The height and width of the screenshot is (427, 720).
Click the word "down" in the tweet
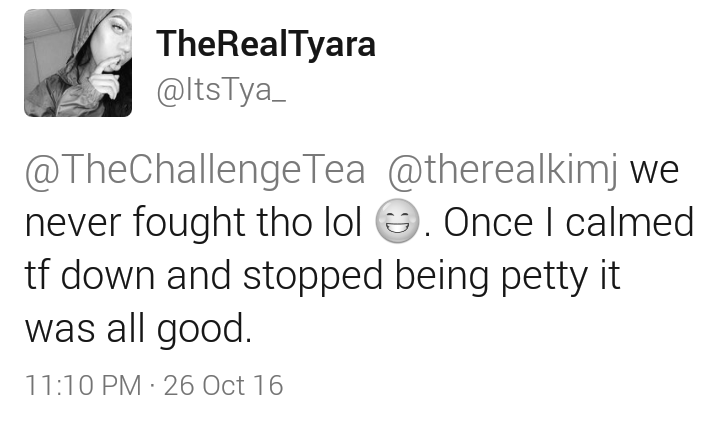tap(108, 275)
